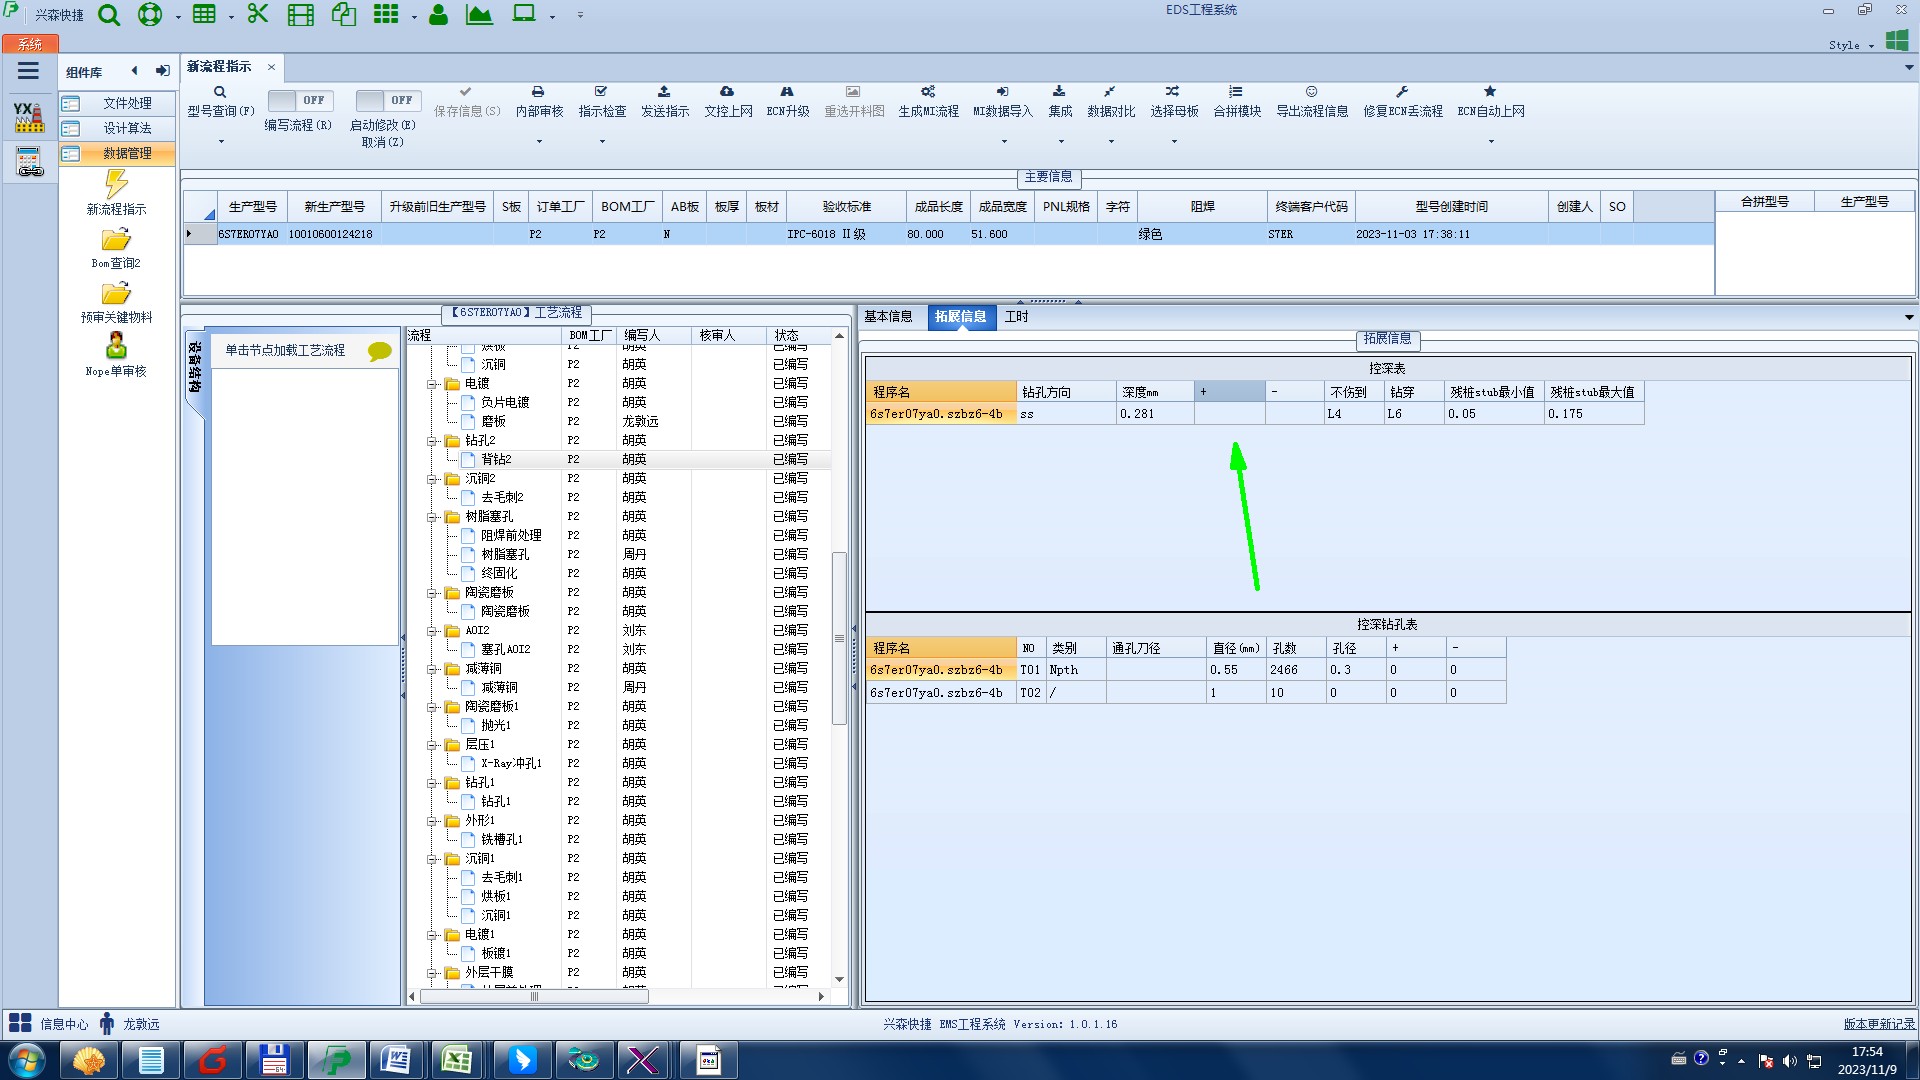Click the 修复ECN丢流程 wrench icon
This screenshot has width=1920, height=1080.
(1402, 92)
